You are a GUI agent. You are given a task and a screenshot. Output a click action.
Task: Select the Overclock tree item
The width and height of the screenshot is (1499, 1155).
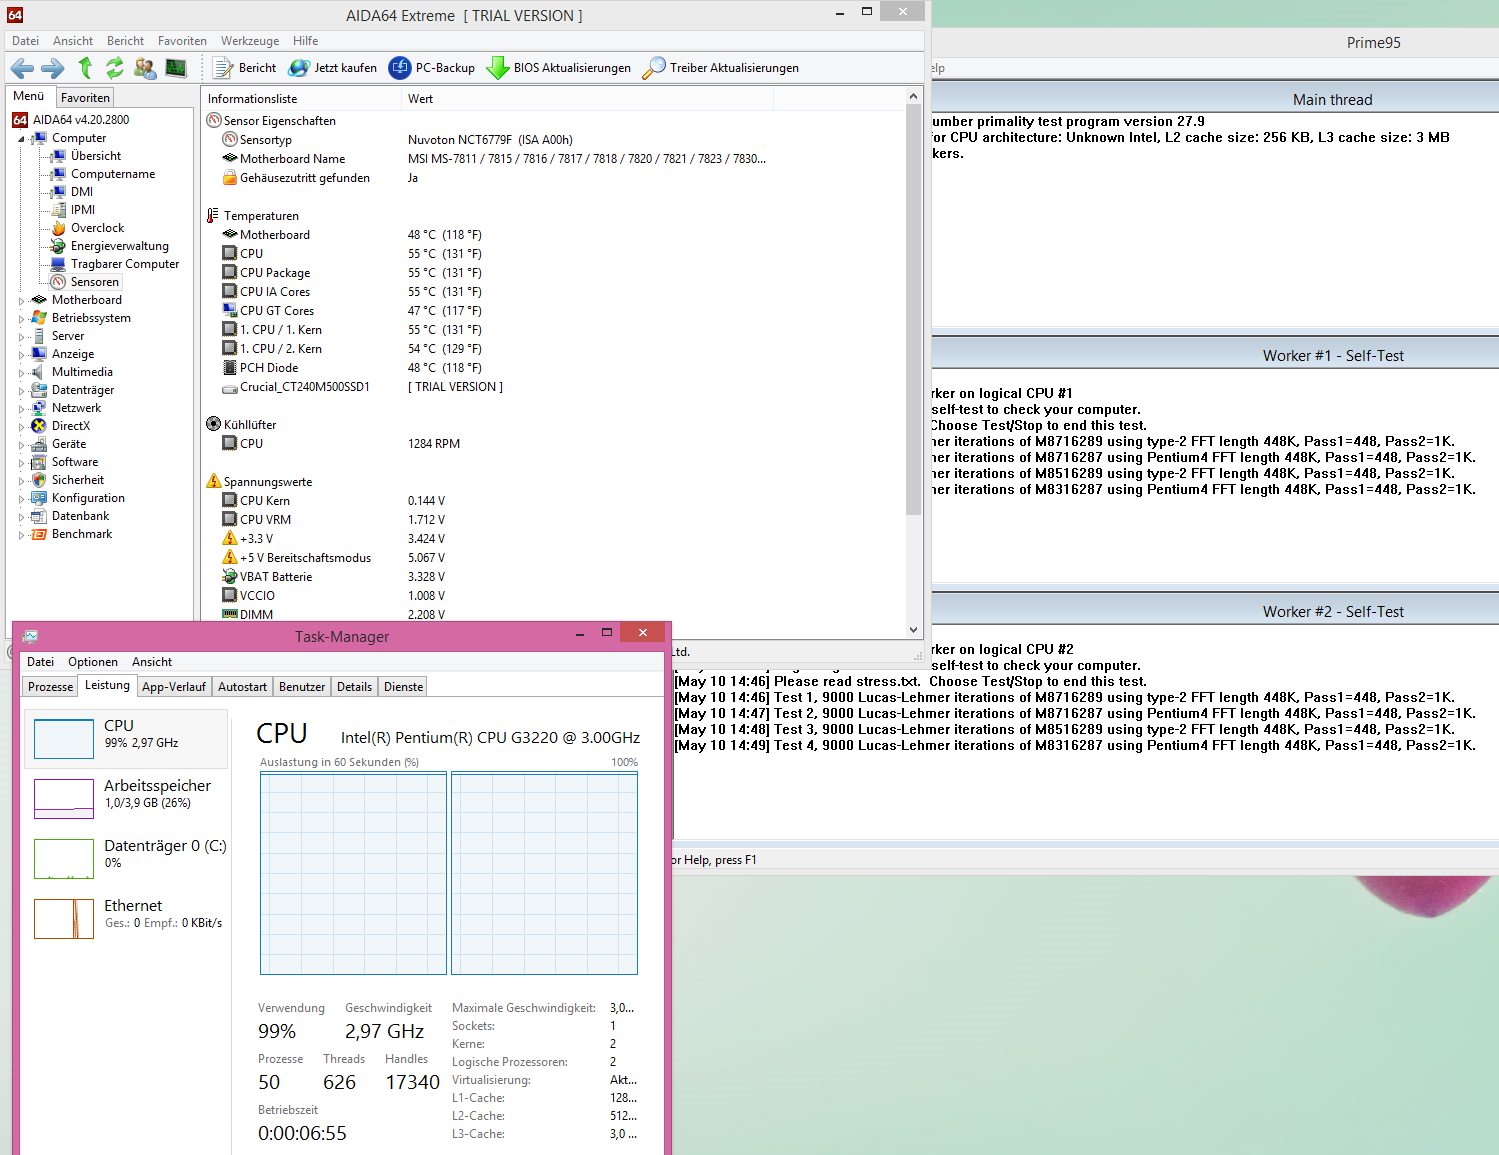pos(97,228)
